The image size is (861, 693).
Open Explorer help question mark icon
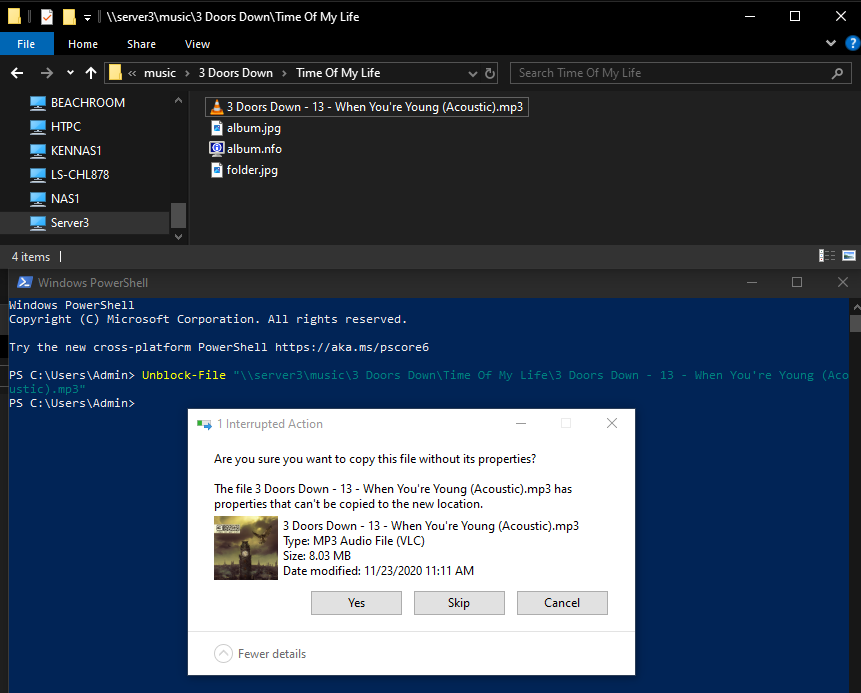click(x=853, y=43)
